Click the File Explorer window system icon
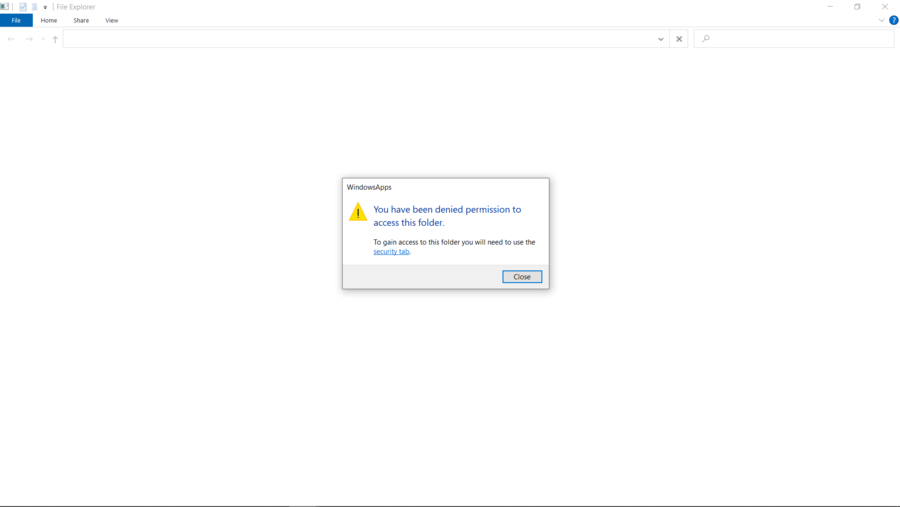The height and width of the screenshot is (507, 900). [5, 7]
